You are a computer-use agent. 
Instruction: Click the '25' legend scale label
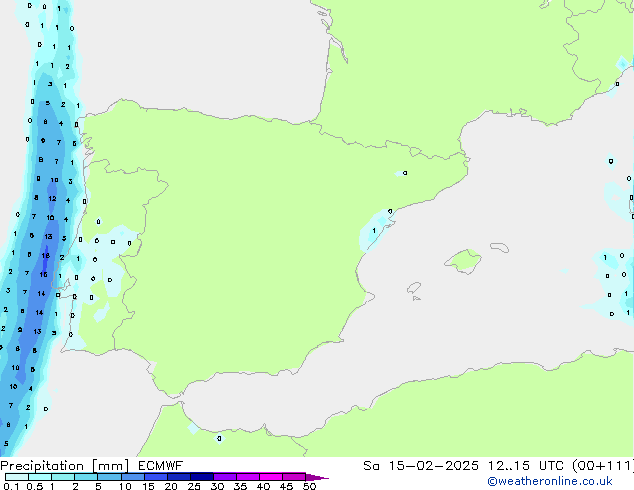194,486
